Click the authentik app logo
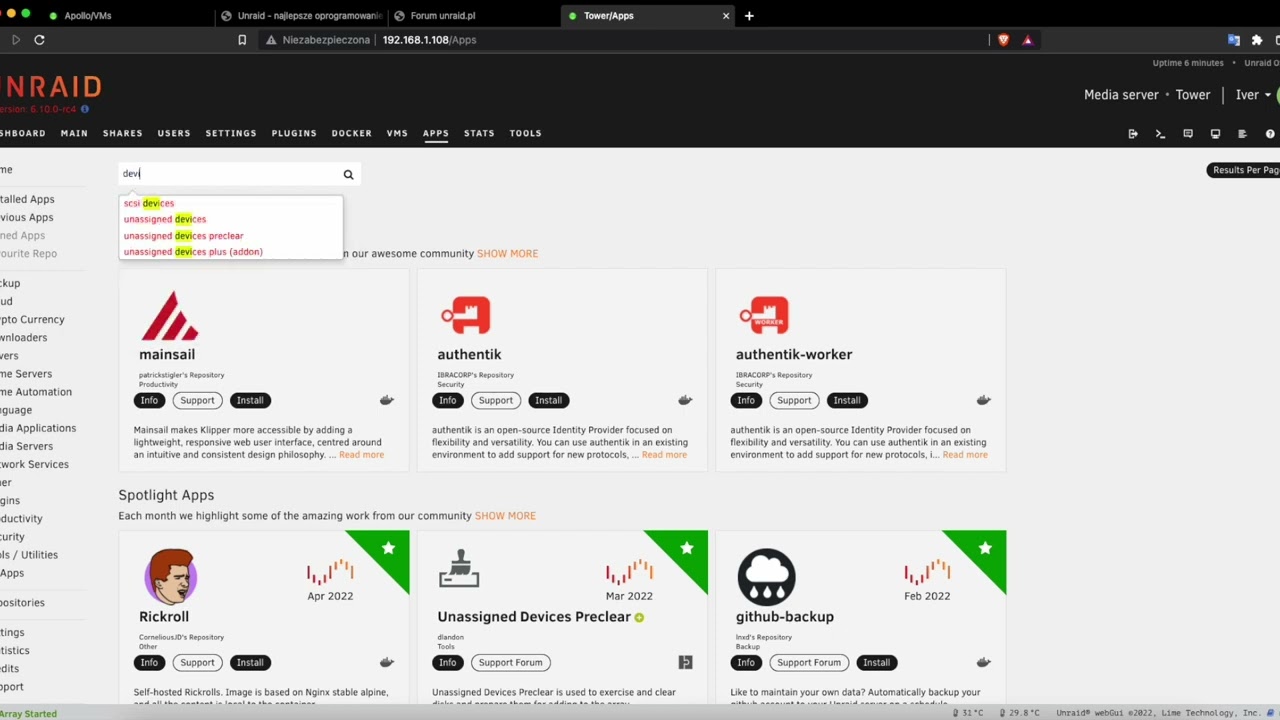Screen dimensions: 1280x720 tap(466, 316)
